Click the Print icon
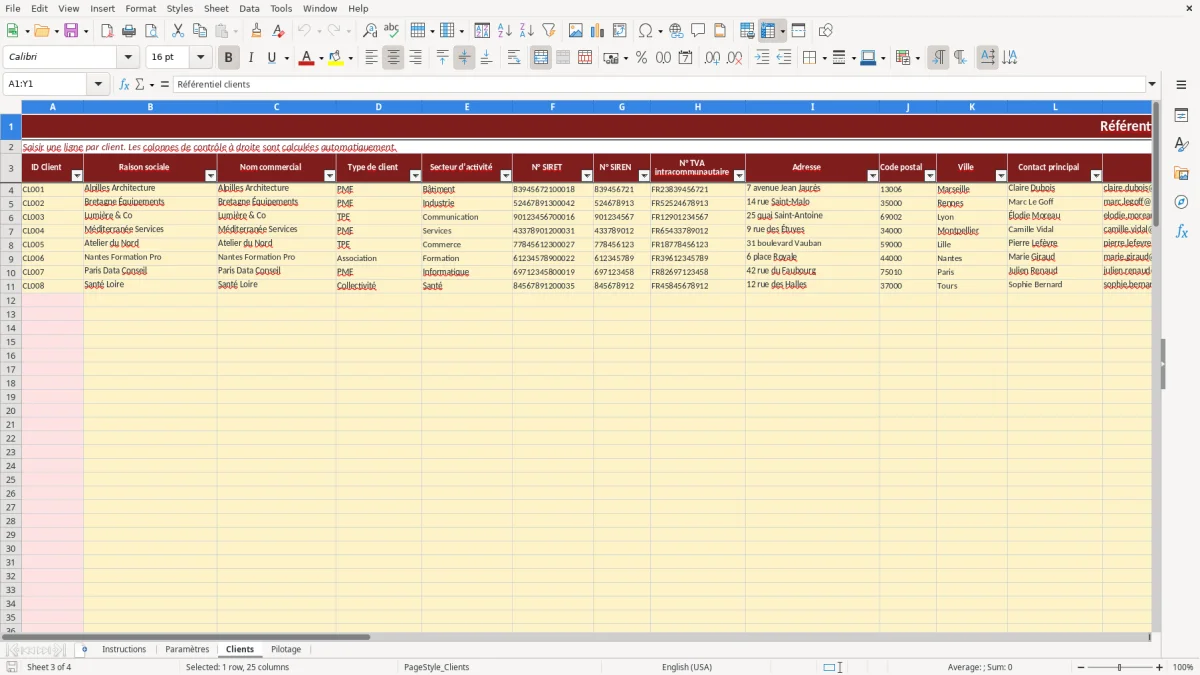 (128, 31)
